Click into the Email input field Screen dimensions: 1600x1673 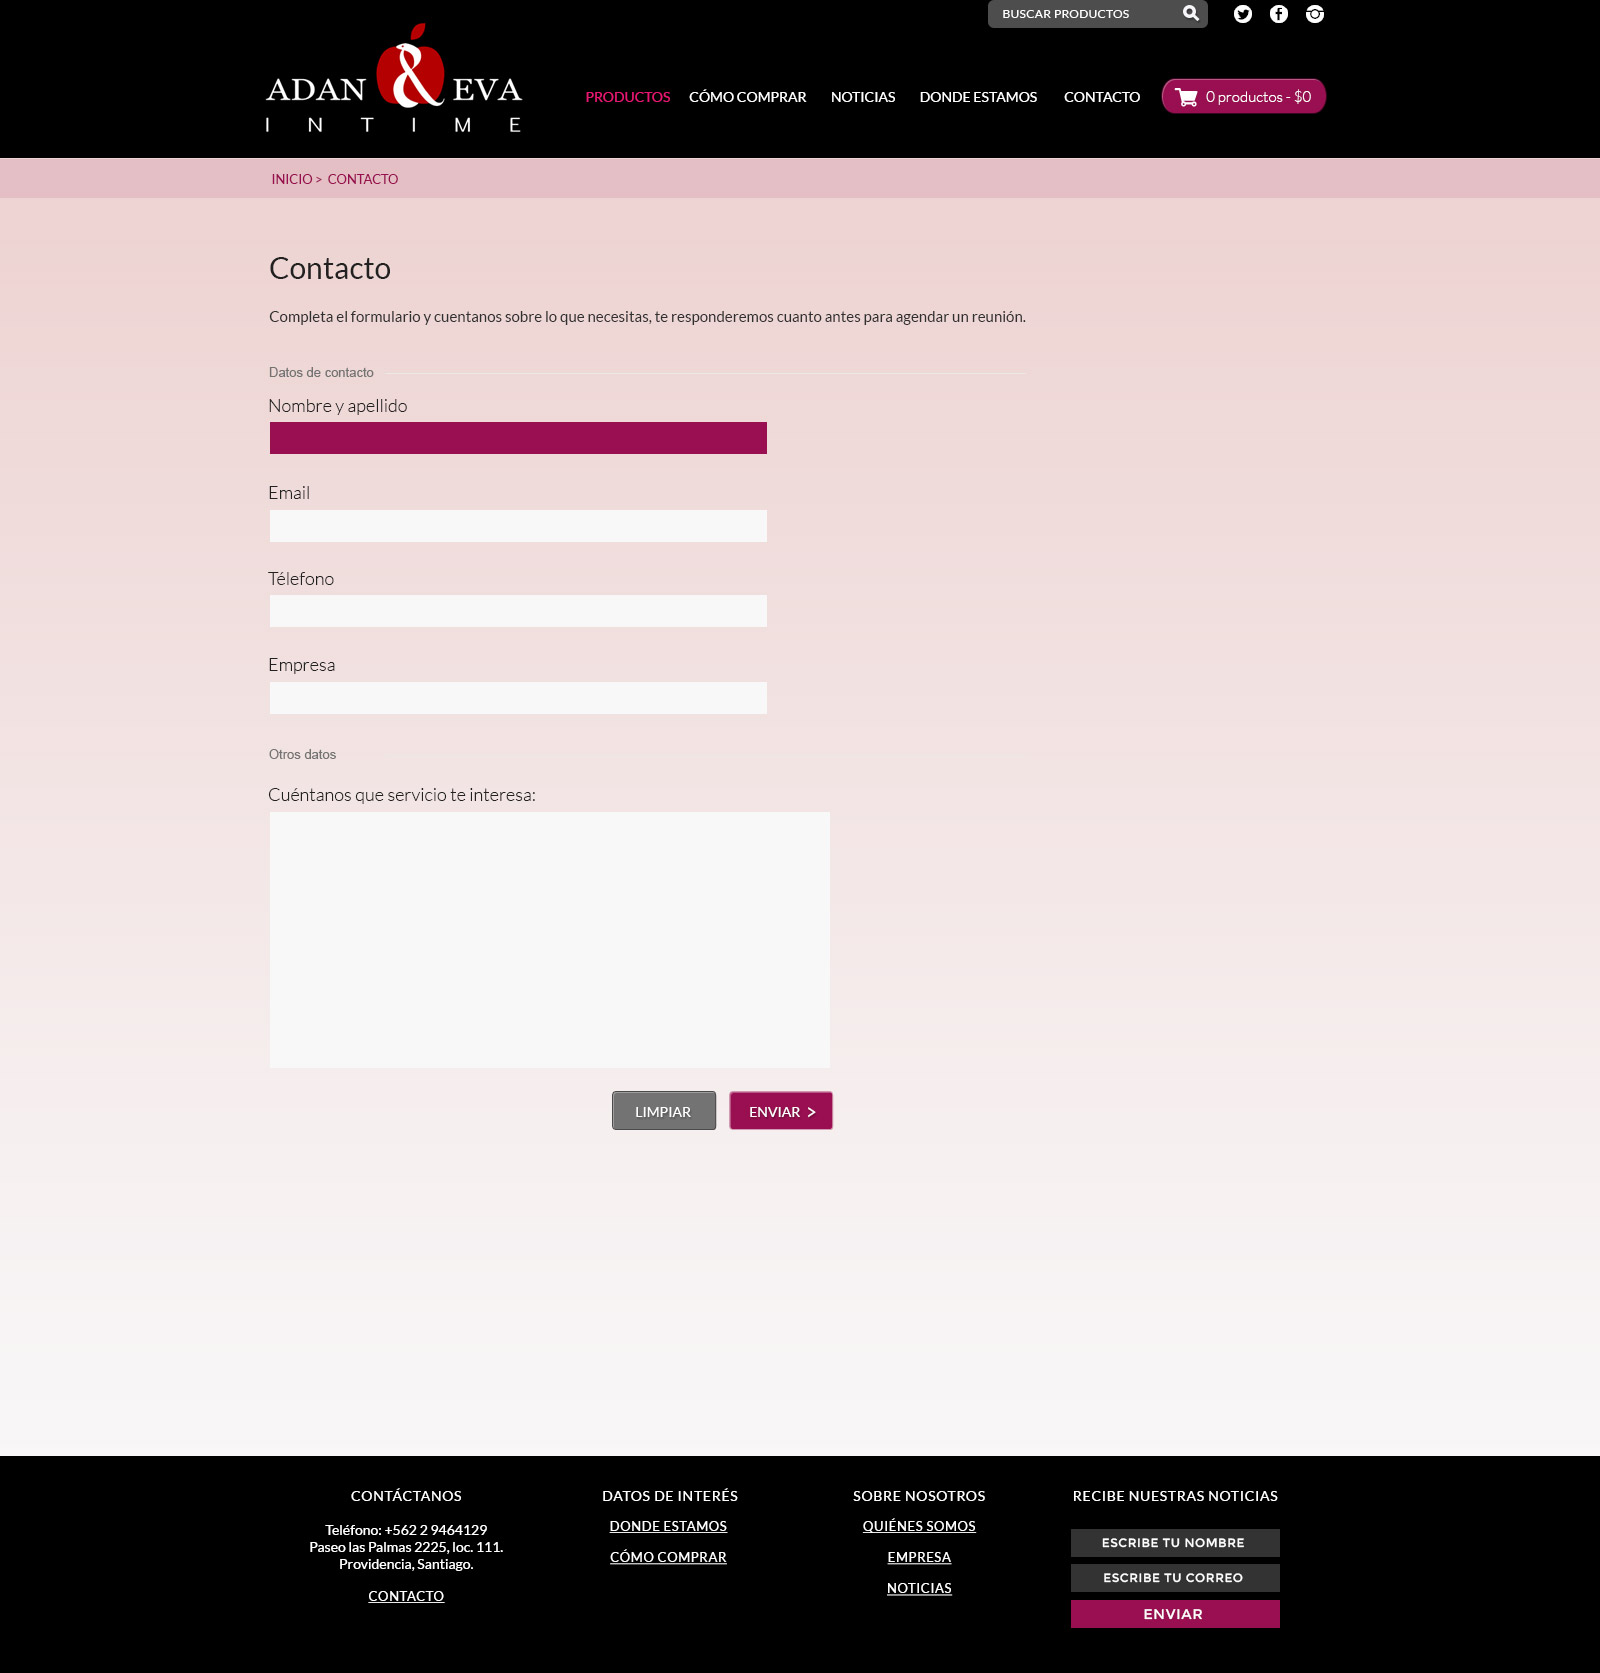point(518,526)
